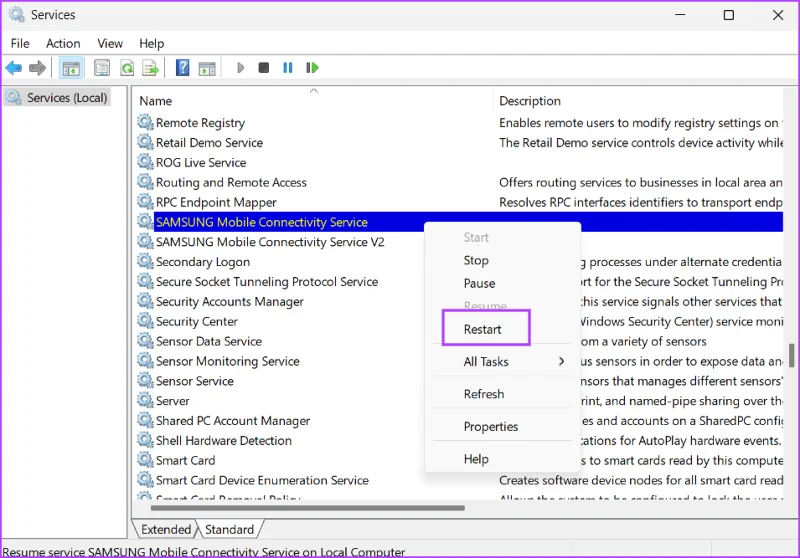800x558 pixels.
Task: Click the vertical scrollbar thumb
Action: click(x=791, y=355)
